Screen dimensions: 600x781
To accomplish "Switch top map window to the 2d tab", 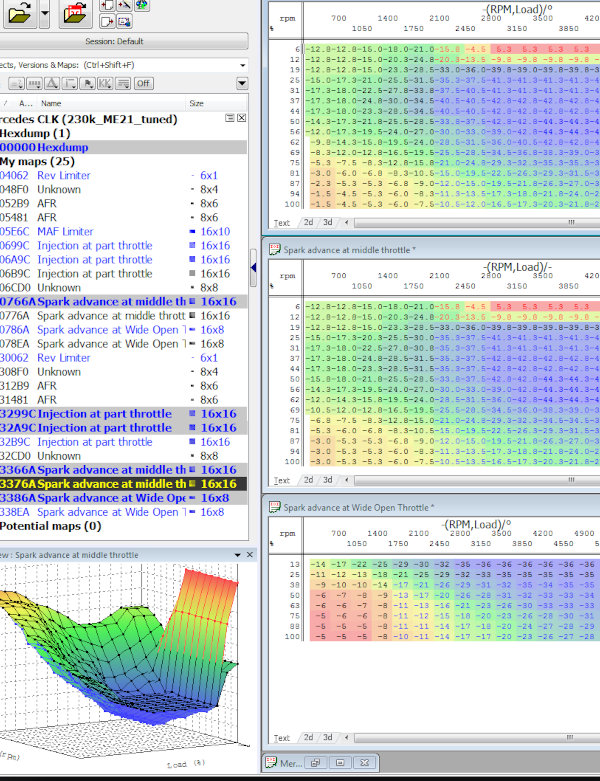I will pos(309,222).
